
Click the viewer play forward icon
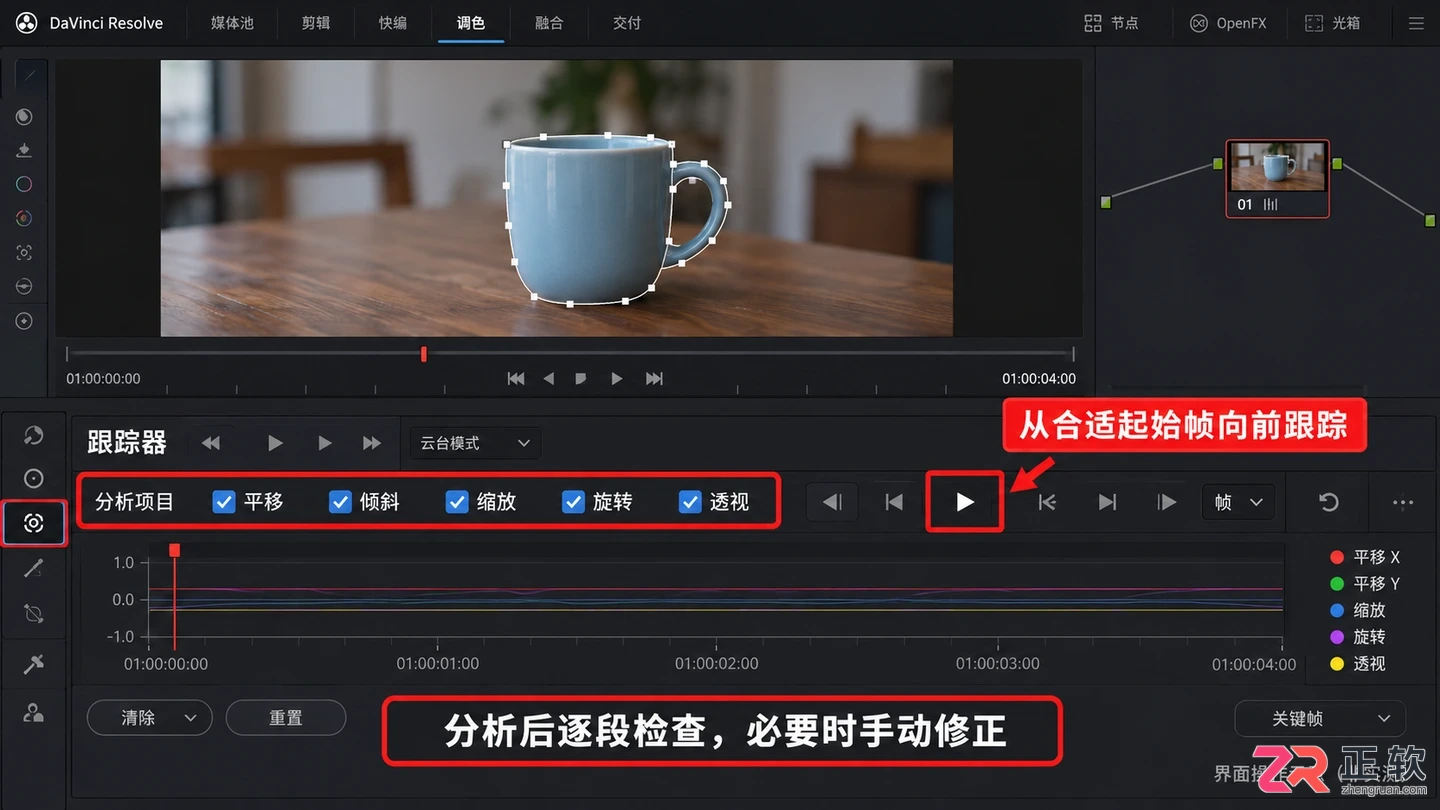(x=617, y=378)
